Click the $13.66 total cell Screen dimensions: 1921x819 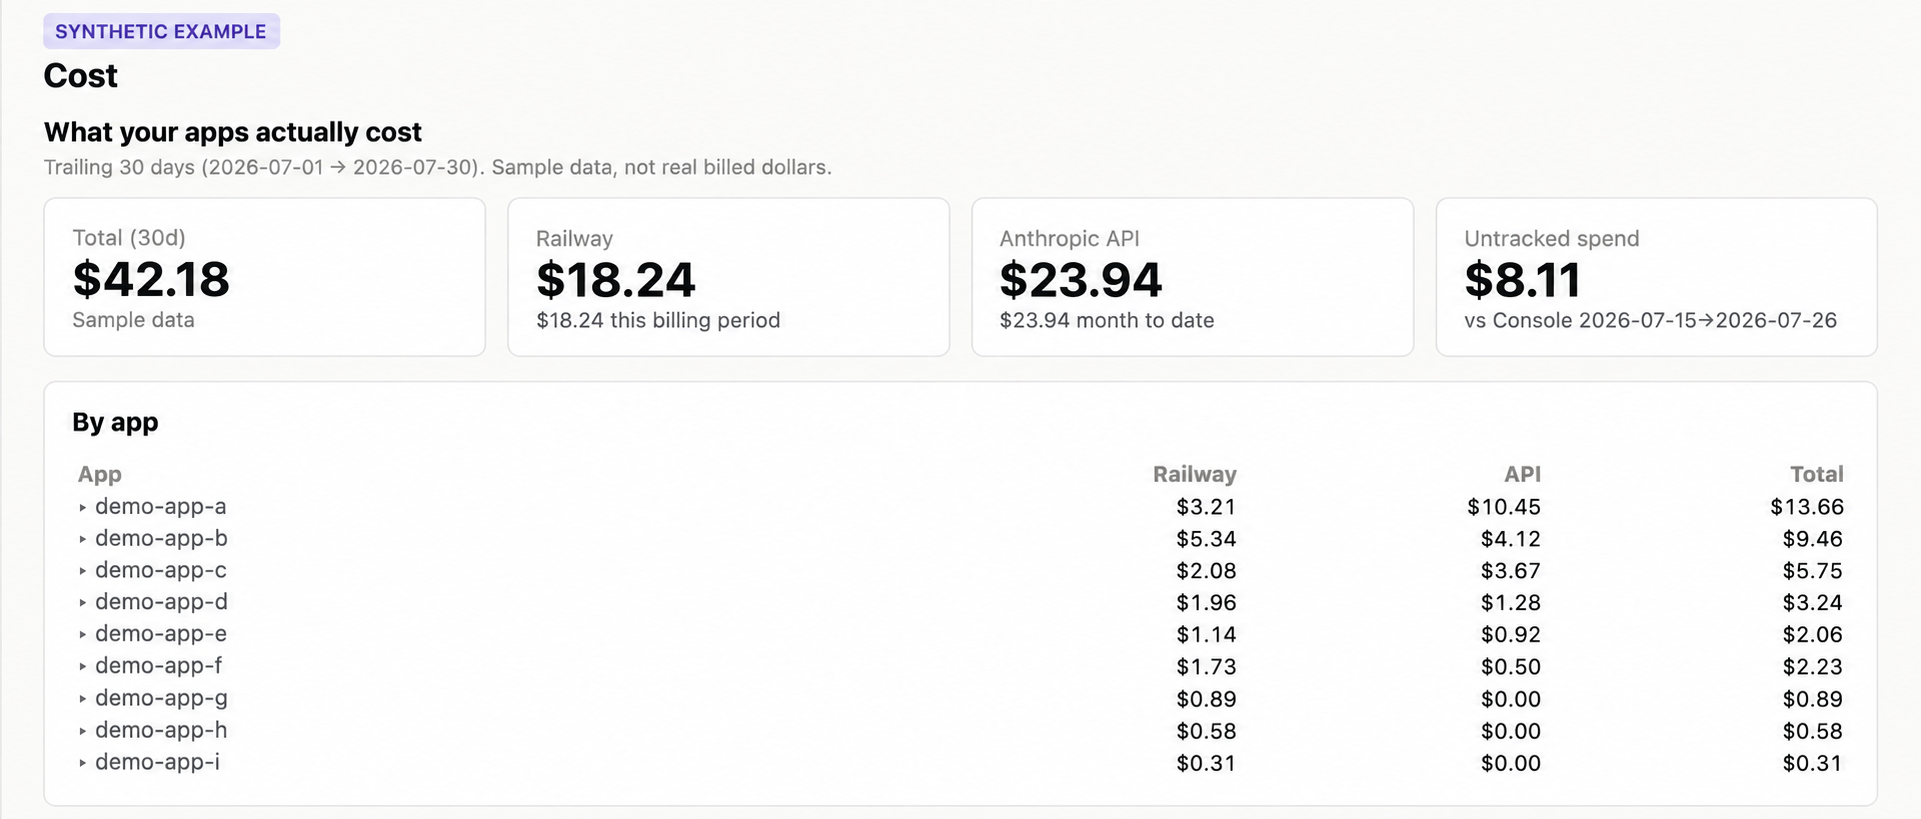pyautogui.click(x=1807, y=507)
